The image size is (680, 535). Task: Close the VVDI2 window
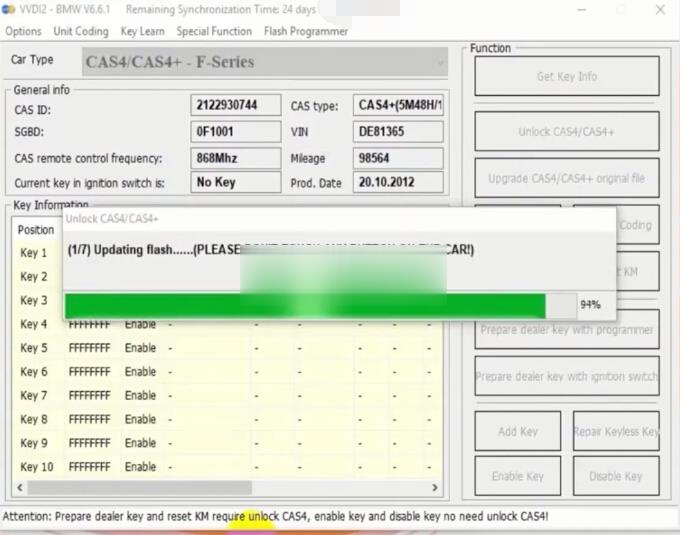point(660,10)
